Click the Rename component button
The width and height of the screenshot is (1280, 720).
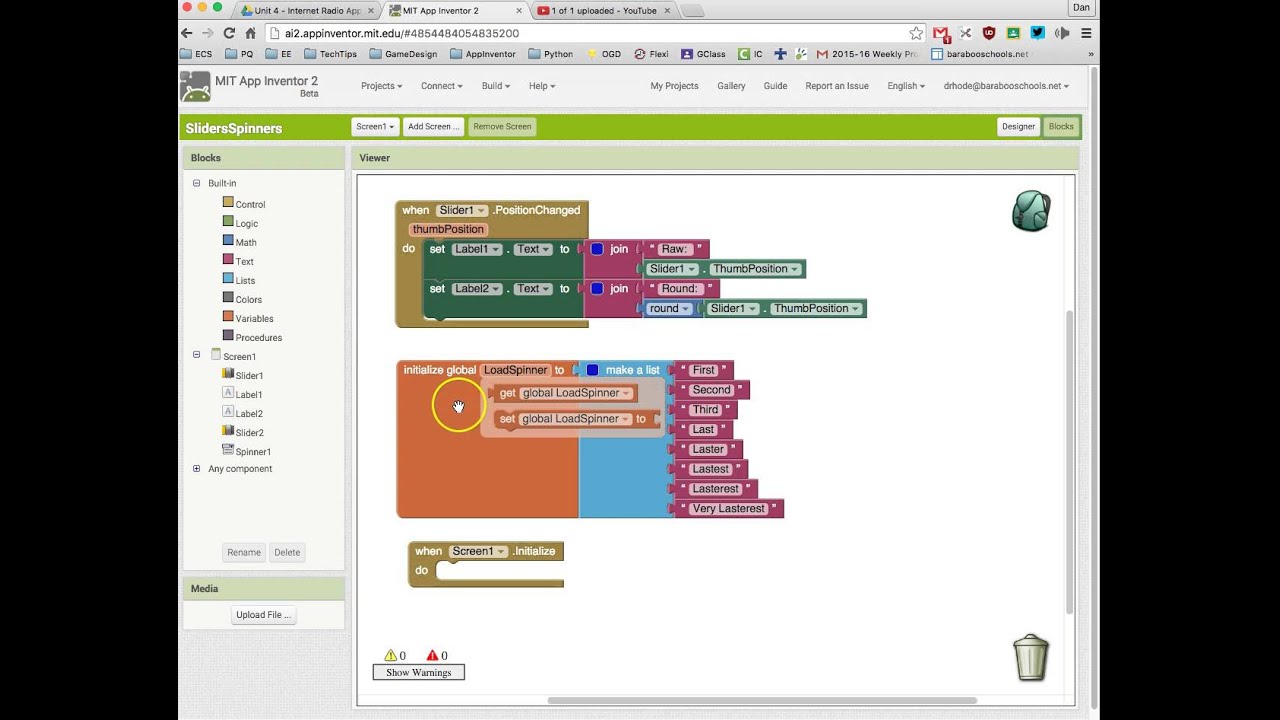click(x=243, y=552)
